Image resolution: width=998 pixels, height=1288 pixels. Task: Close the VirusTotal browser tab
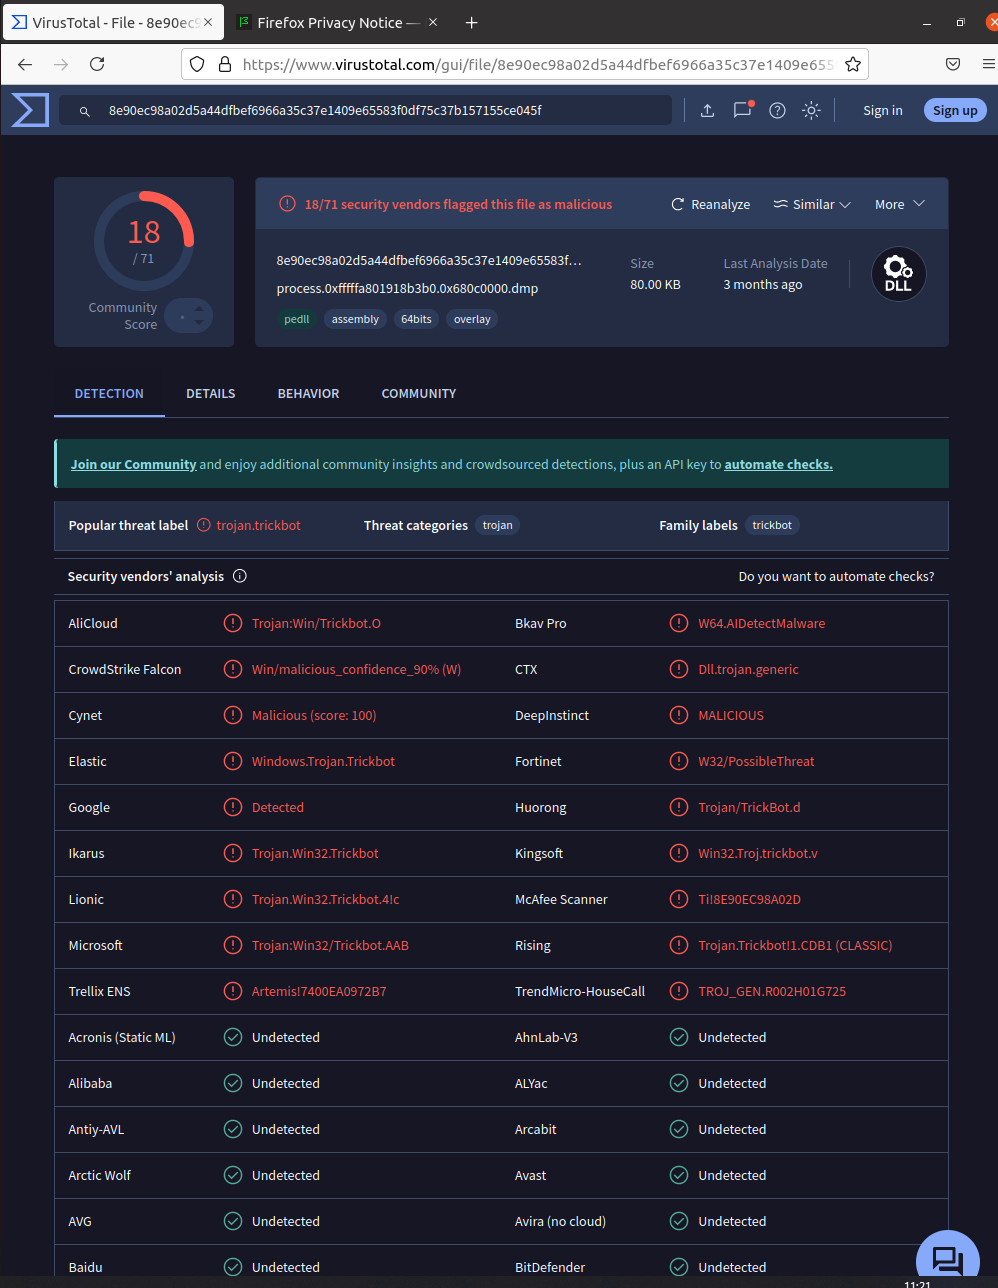coord(208,22)
